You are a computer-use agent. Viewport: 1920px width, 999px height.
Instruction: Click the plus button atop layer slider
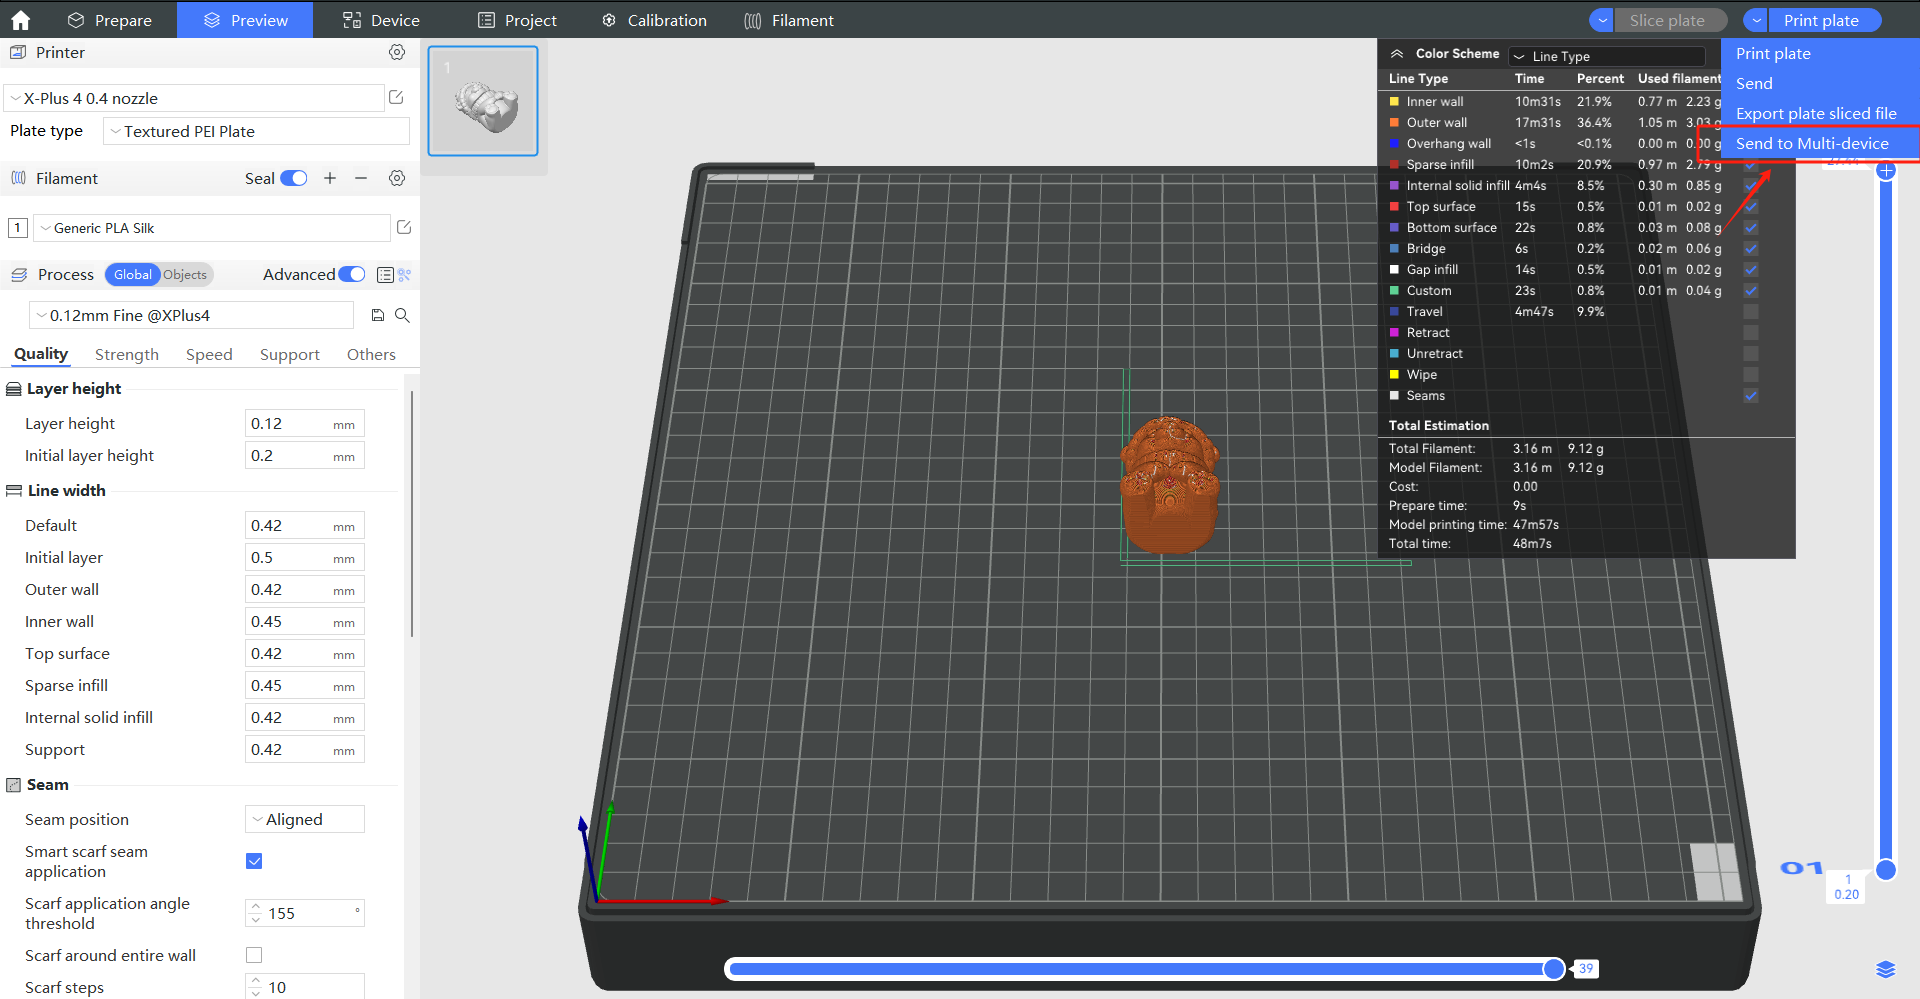click(x=1886, y=171)
